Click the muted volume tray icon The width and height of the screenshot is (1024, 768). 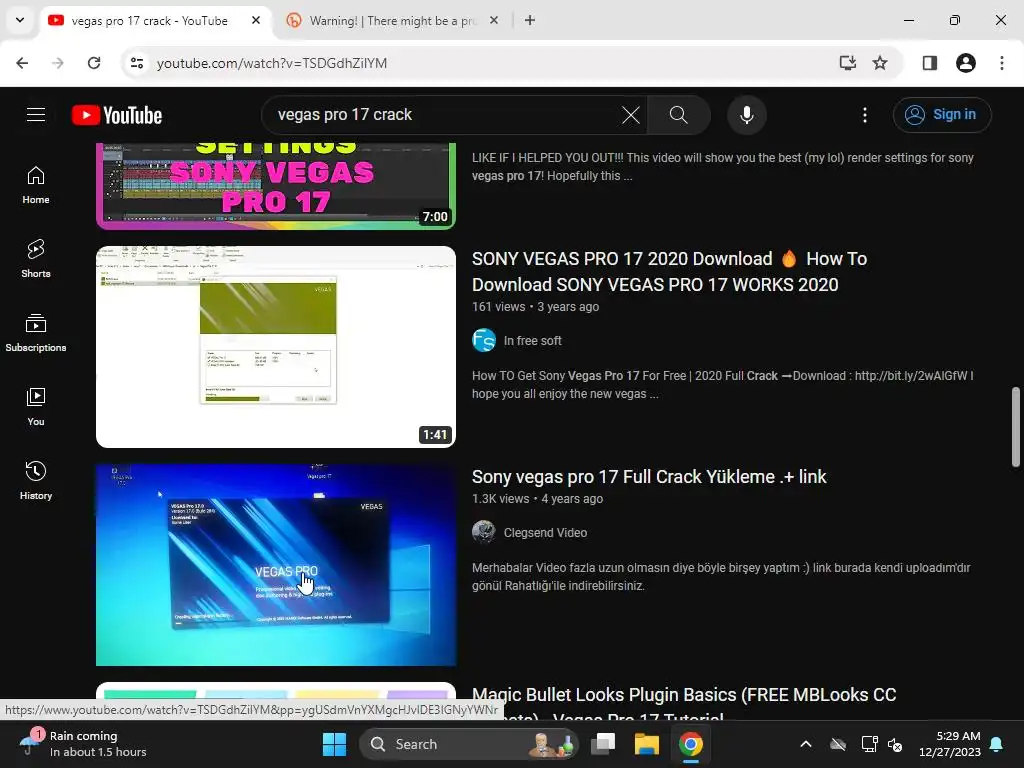point(895,744)
